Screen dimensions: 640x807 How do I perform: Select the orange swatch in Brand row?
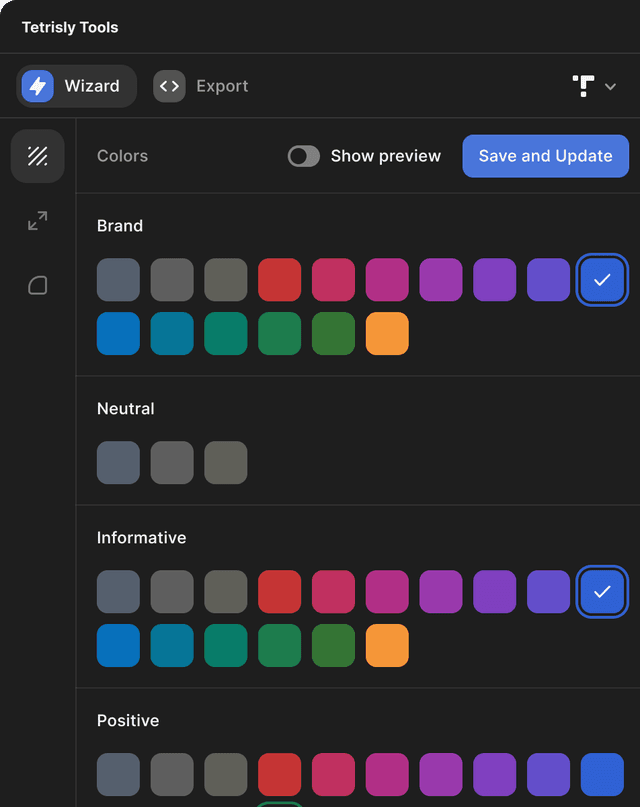387,333
